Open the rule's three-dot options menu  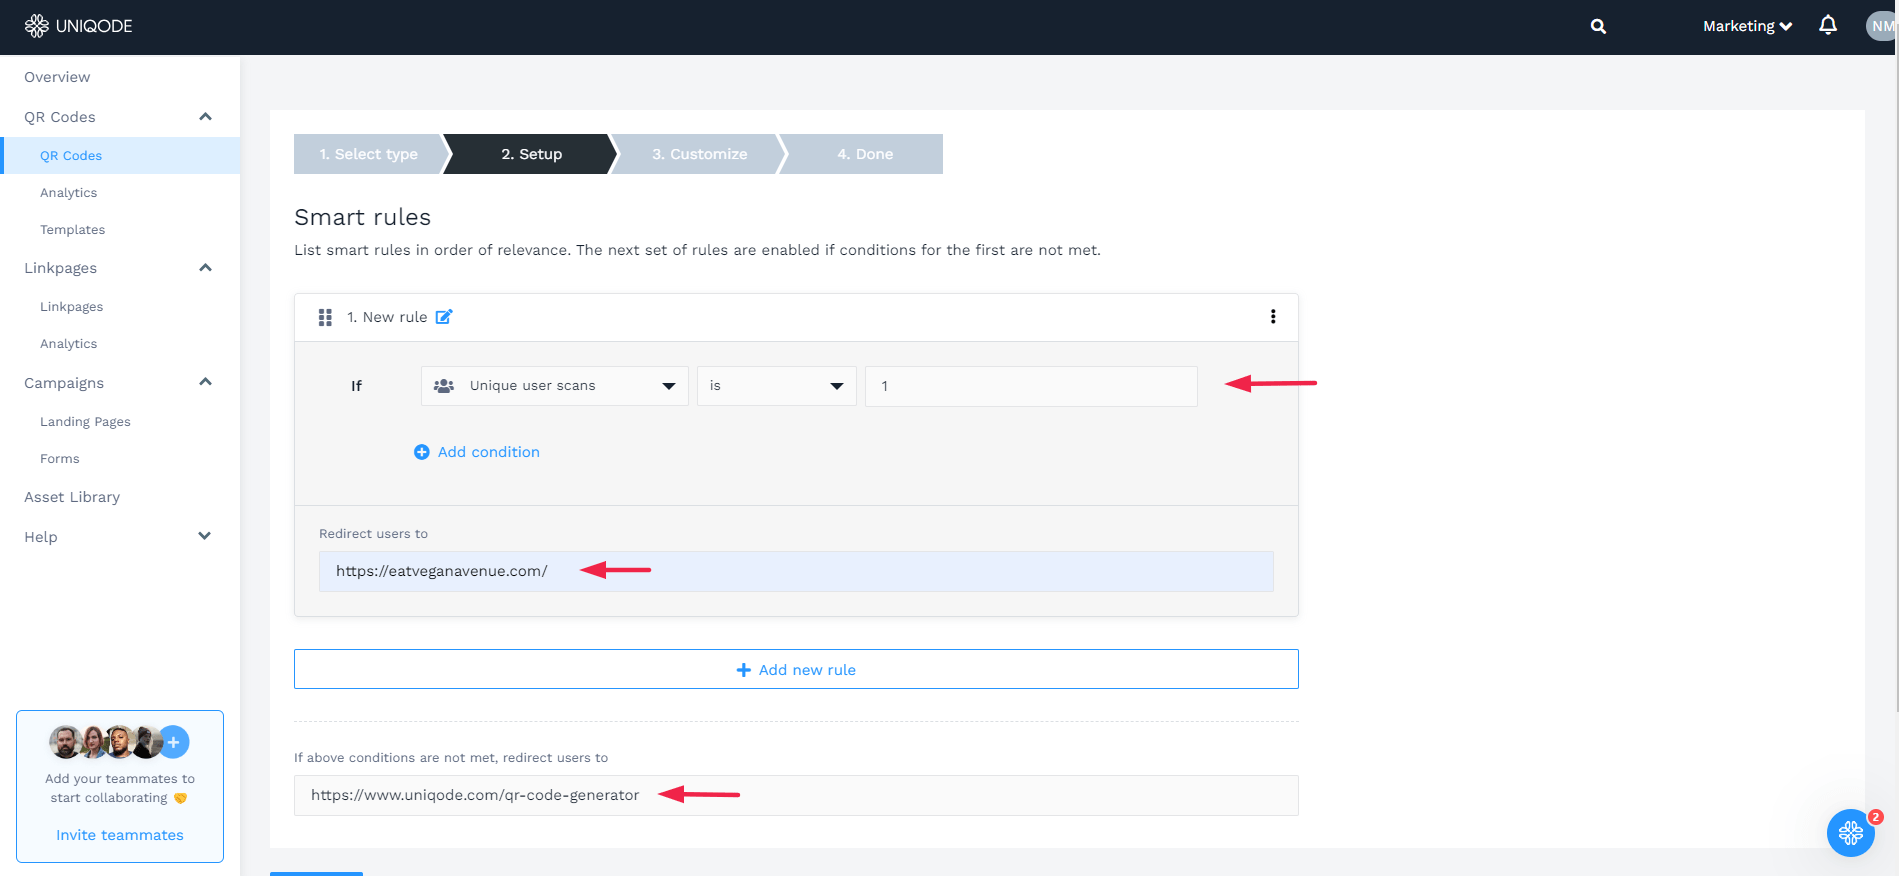[x=1272, y=317]
